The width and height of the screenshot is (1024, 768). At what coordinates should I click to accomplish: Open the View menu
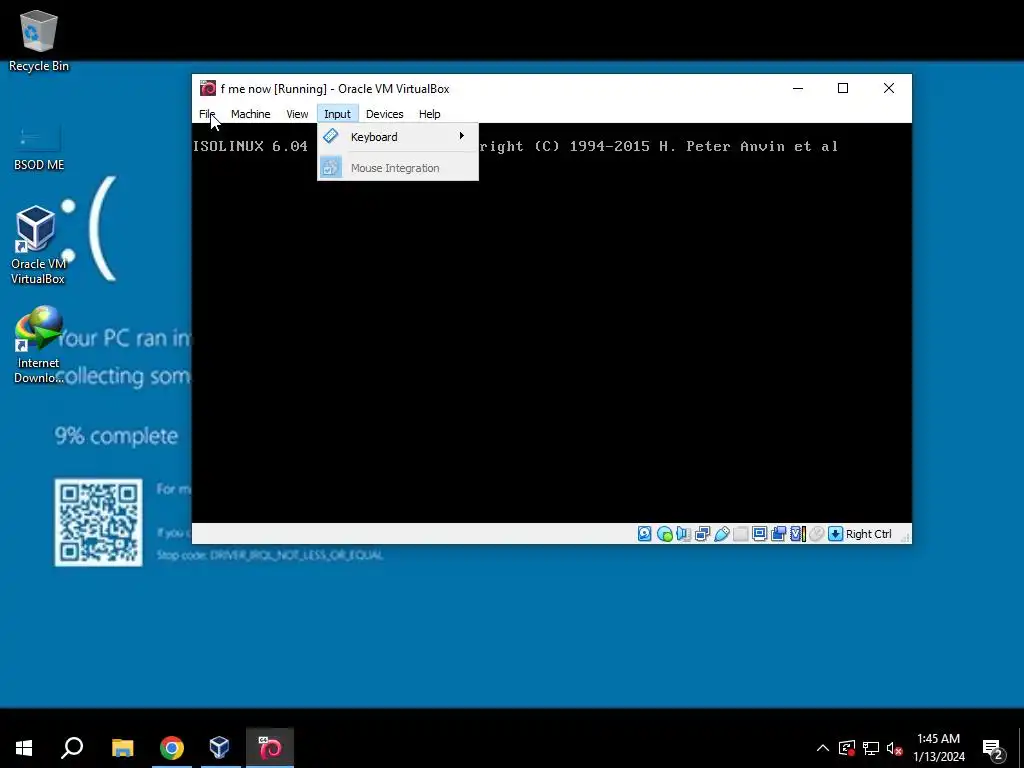[x=297, y=114]
